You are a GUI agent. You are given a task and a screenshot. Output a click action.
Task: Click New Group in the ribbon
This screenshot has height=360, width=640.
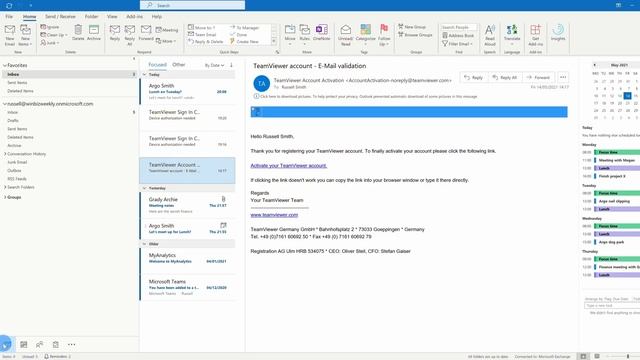point(412,27)
